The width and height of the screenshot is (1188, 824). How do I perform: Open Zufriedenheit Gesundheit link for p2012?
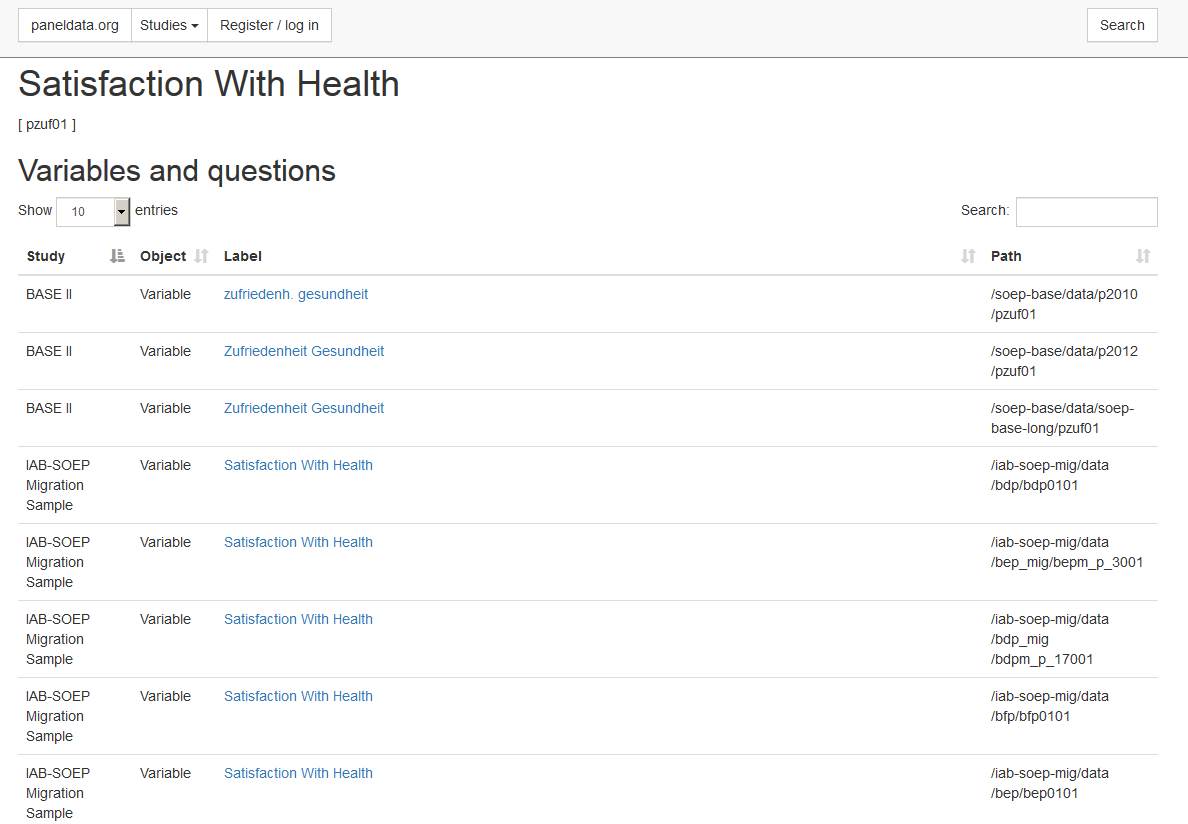[x=304, y=351]
